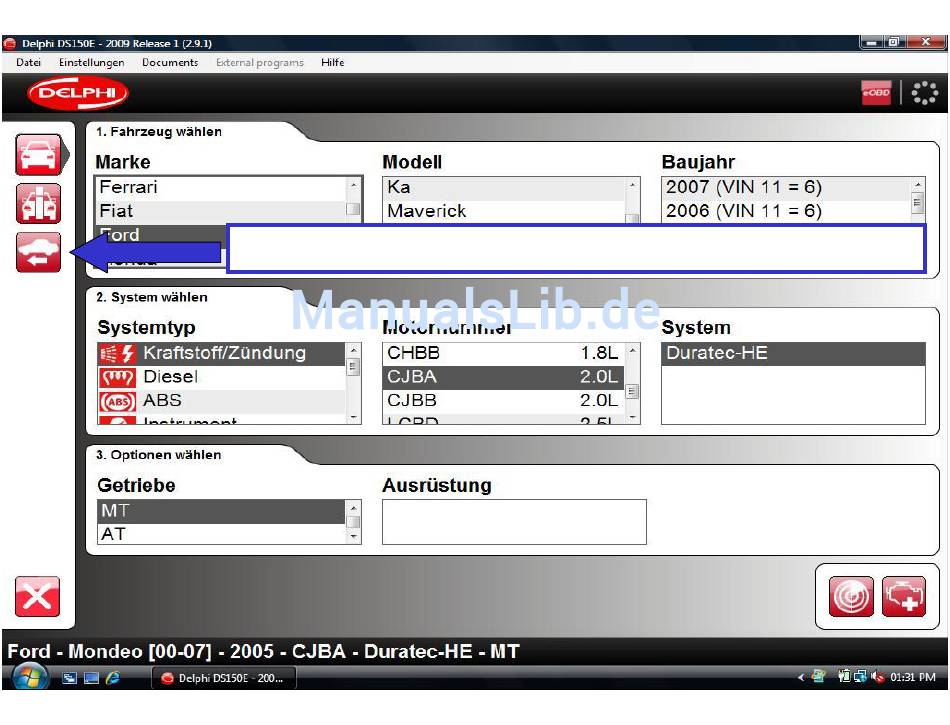Click the car-with-arrow history icon
This screenshot has width=950, height=725.
coord(38,252)
